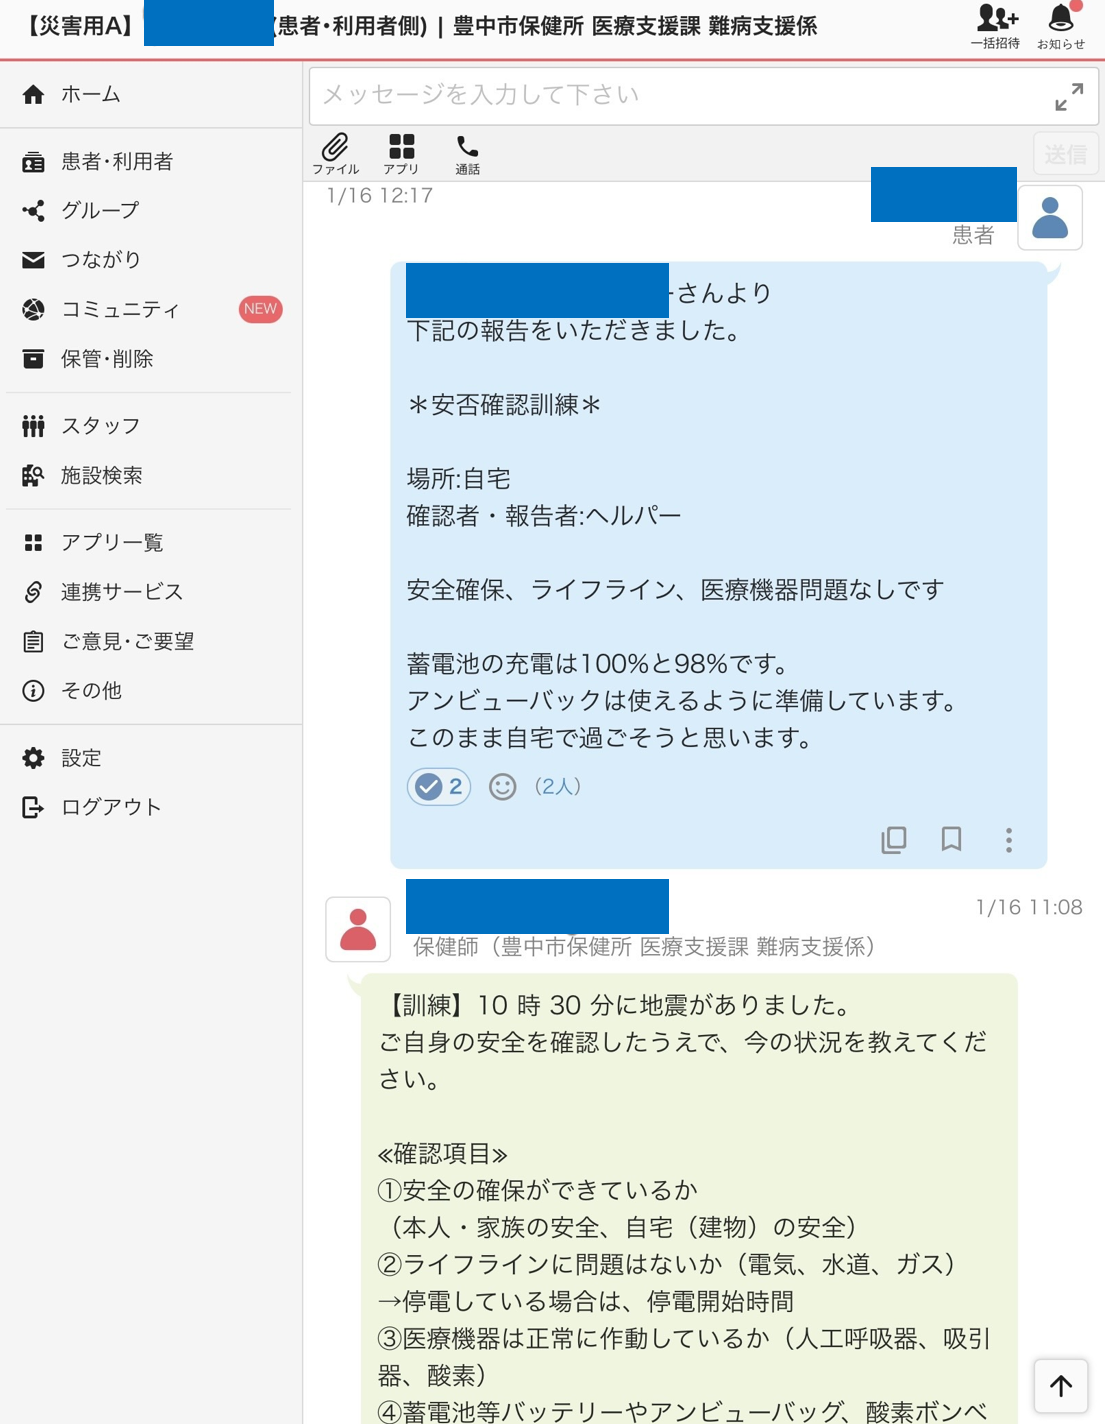Click the 一括招待 invite icon
1115x1424 pixels.
(x=996, y=27)
